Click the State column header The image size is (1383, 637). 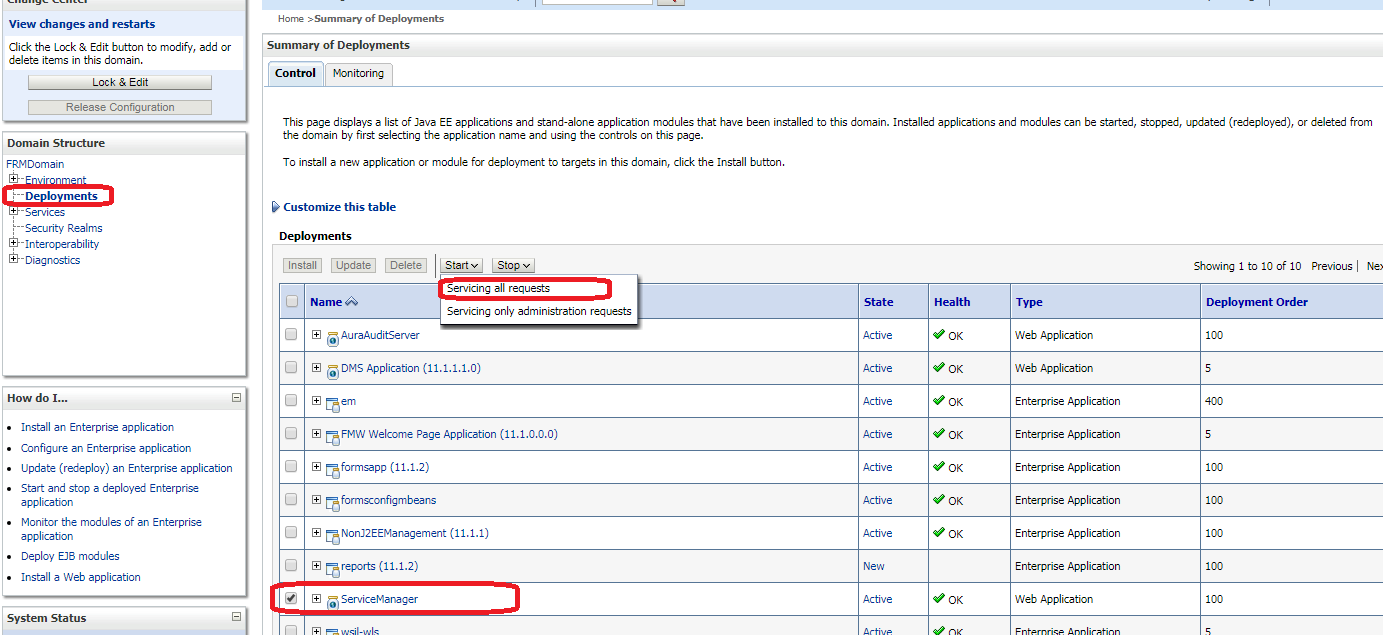[879, 302]
